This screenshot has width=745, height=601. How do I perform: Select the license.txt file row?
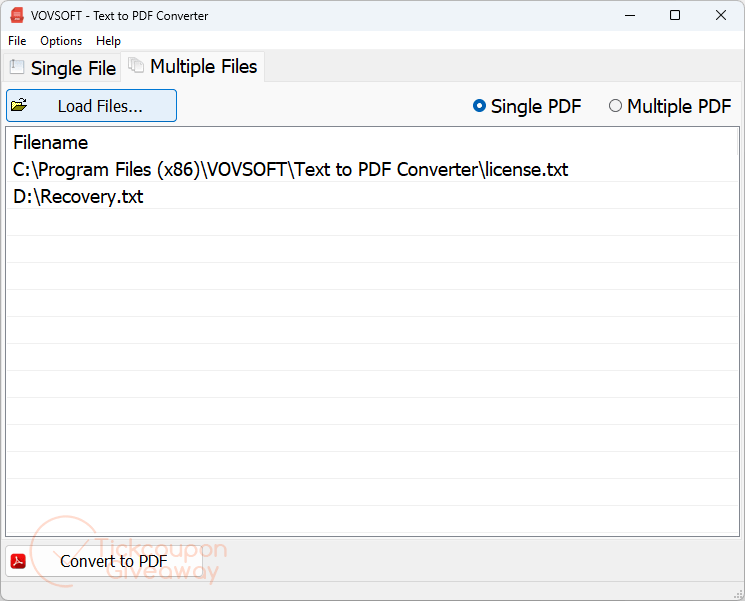tap(372, 170)
